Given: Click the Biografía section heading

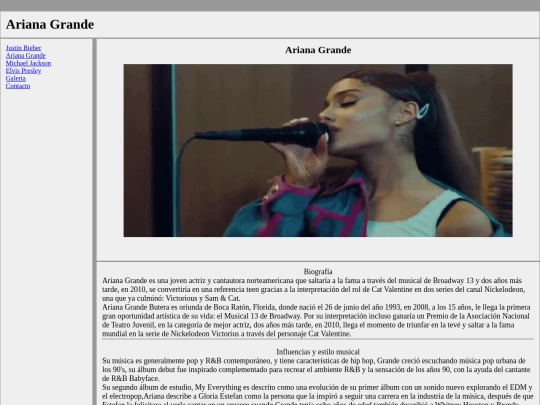Looking at the screenshot, I should [x=318, y=271].
